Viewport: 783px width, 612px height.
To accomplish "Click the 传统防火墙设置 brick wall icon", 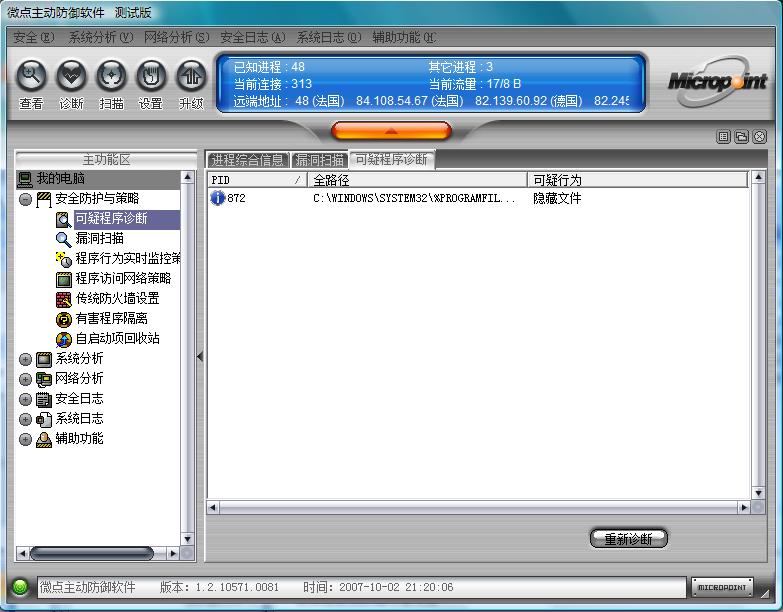I will [x=63, y=299].
